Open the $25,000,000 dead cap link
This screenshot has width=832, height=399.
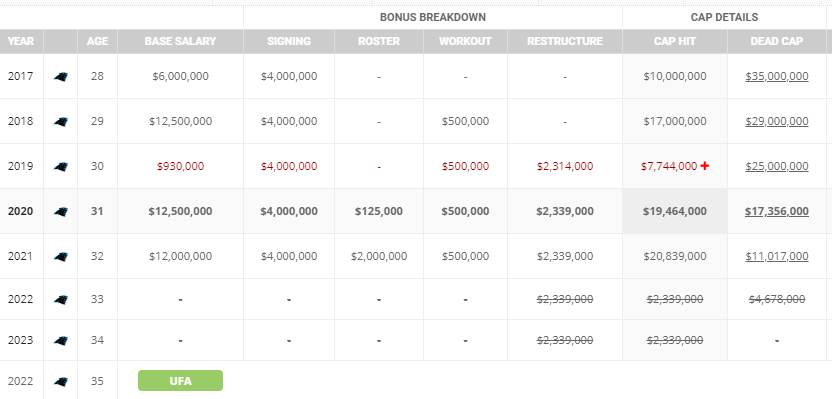point(777,167)
